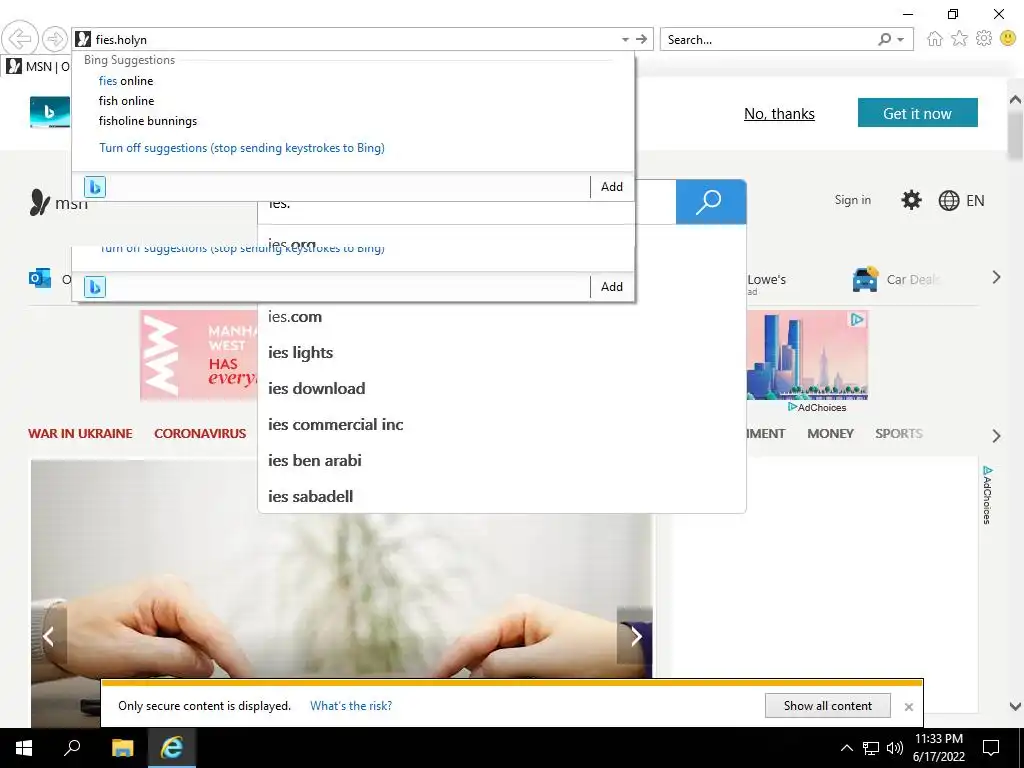Click the magnifier icon in Search box

(x=884, y=39)
